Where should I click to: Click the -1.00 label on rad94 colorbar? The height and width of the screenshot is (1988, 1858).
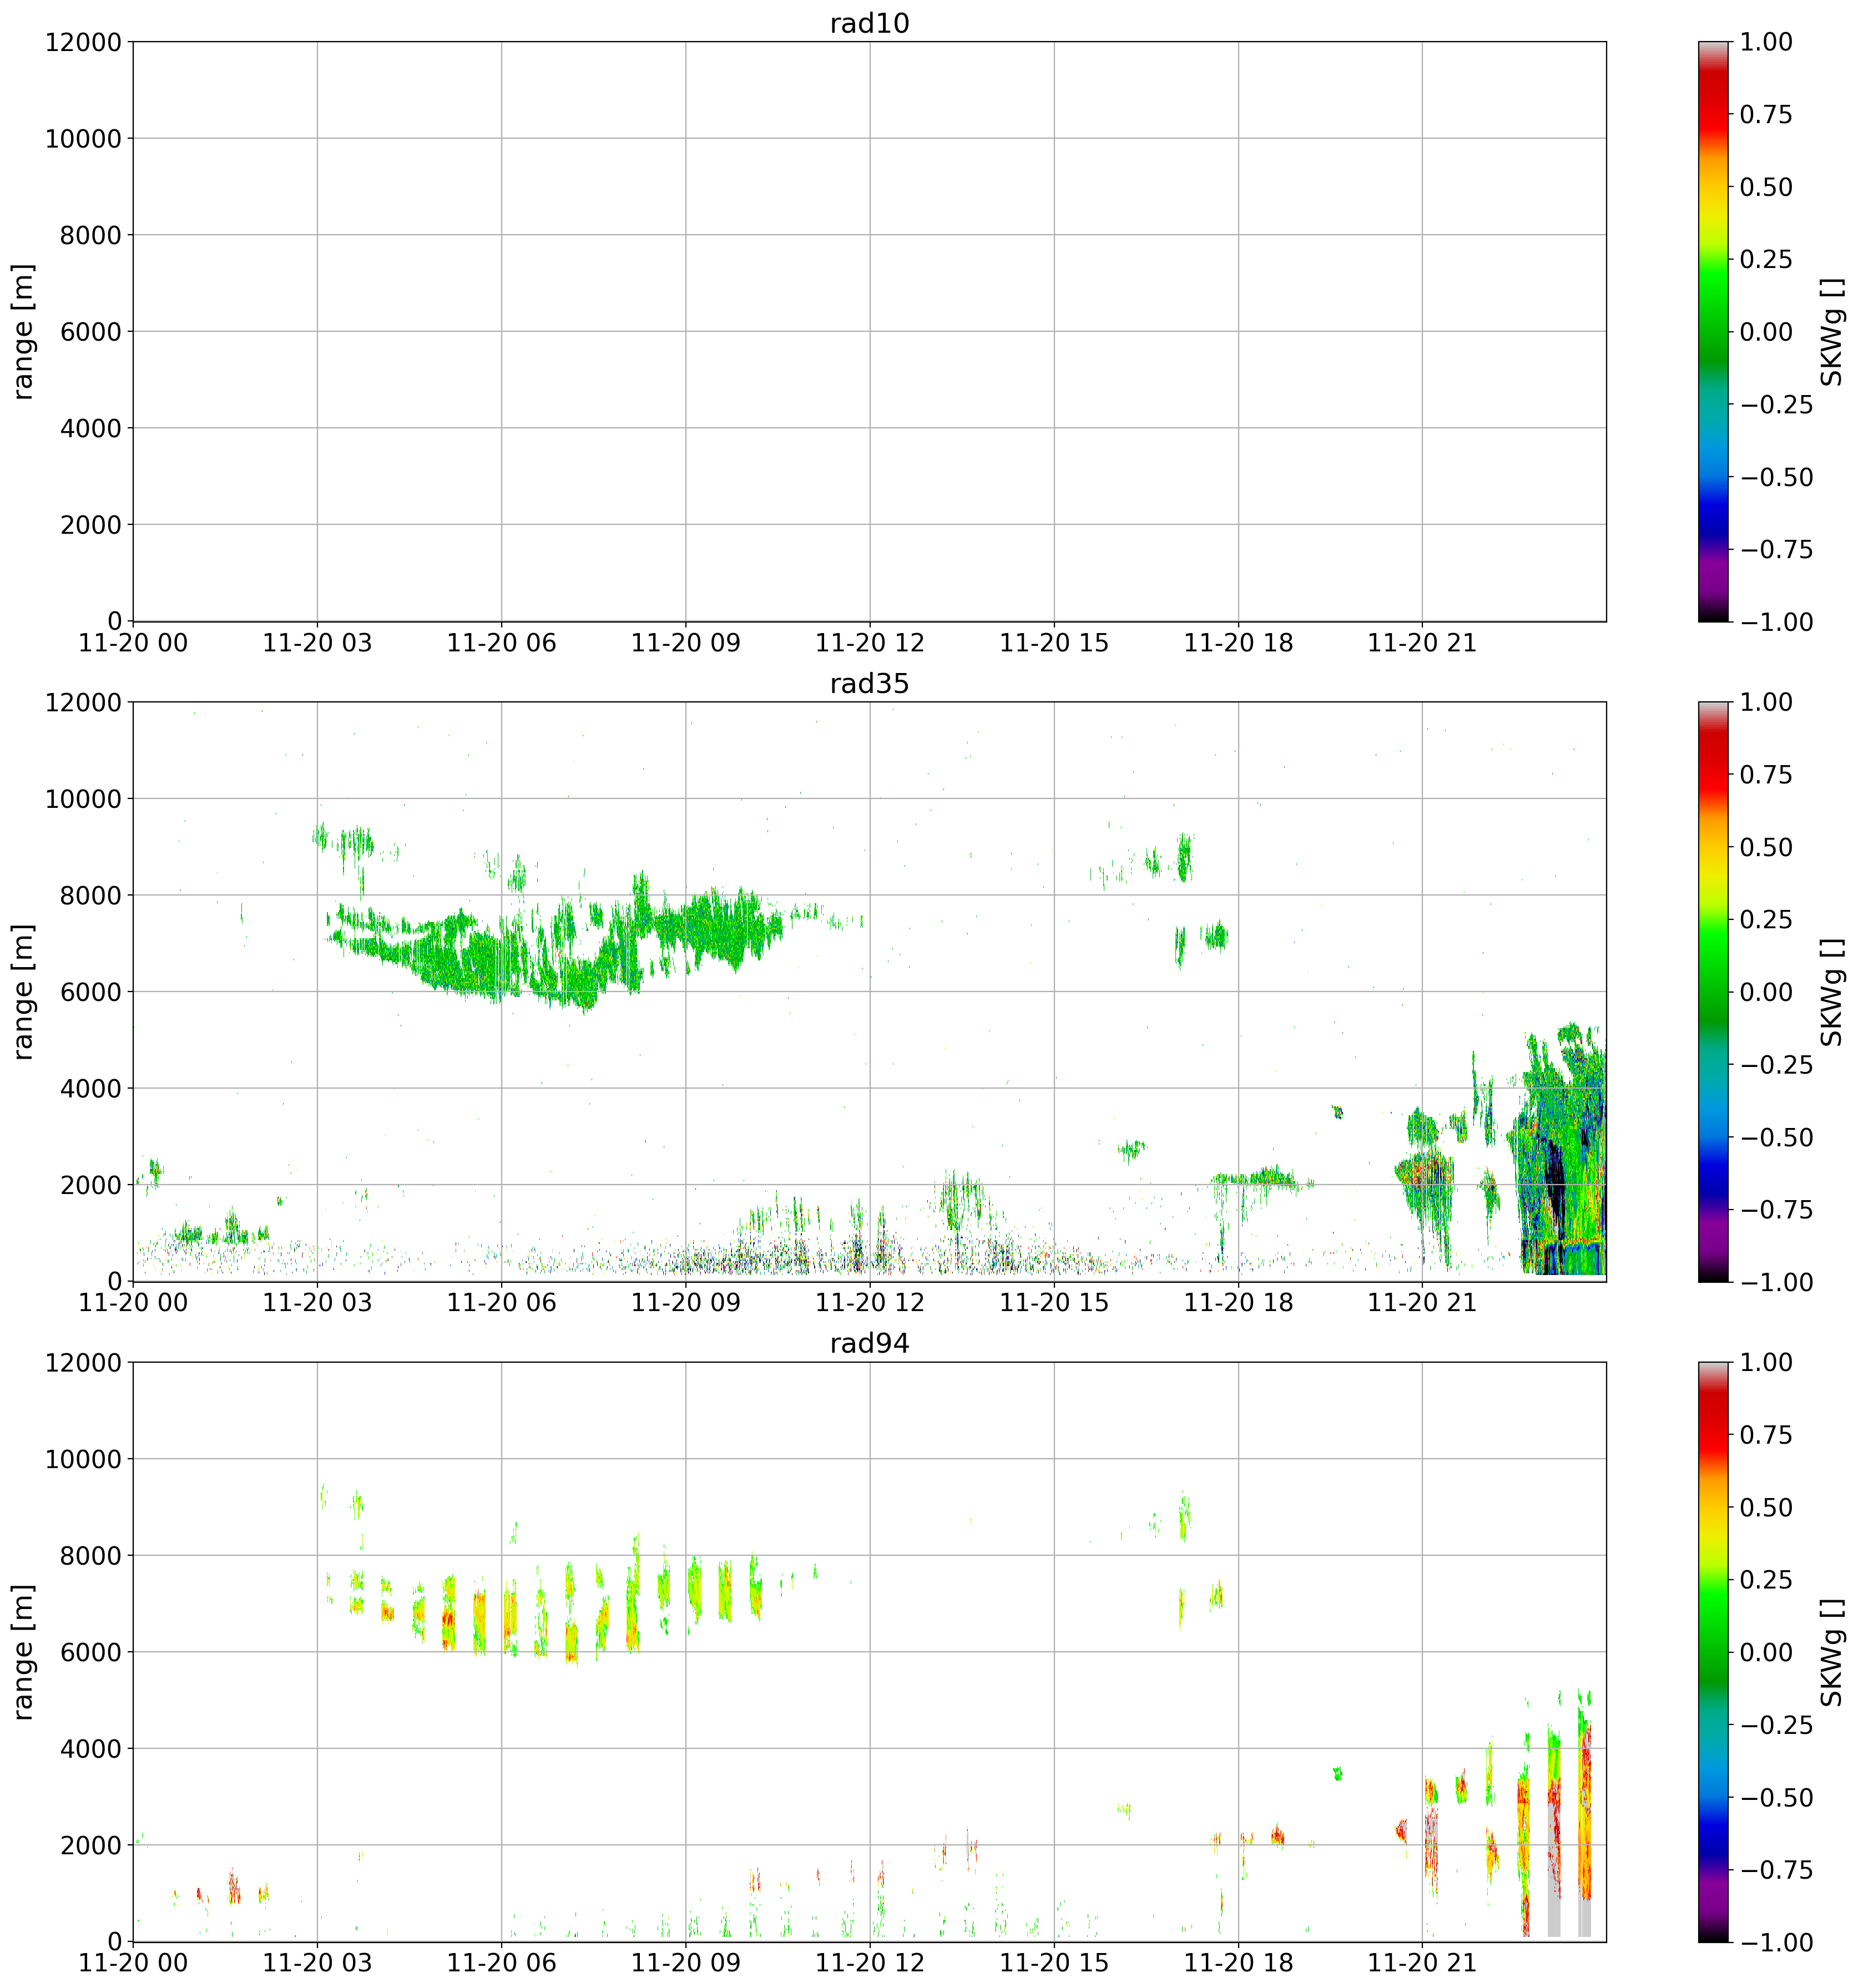point(1776,1942)
